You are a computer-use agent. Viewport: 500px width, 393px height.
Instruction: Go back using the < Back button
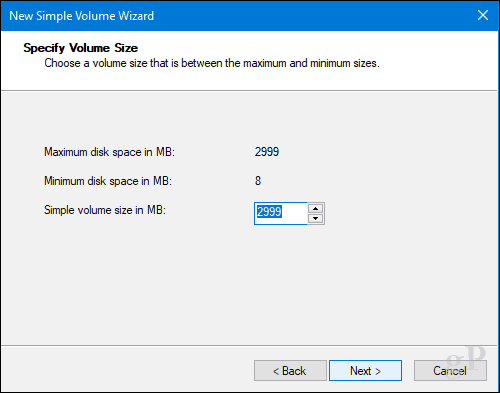[x=290, y=370]
